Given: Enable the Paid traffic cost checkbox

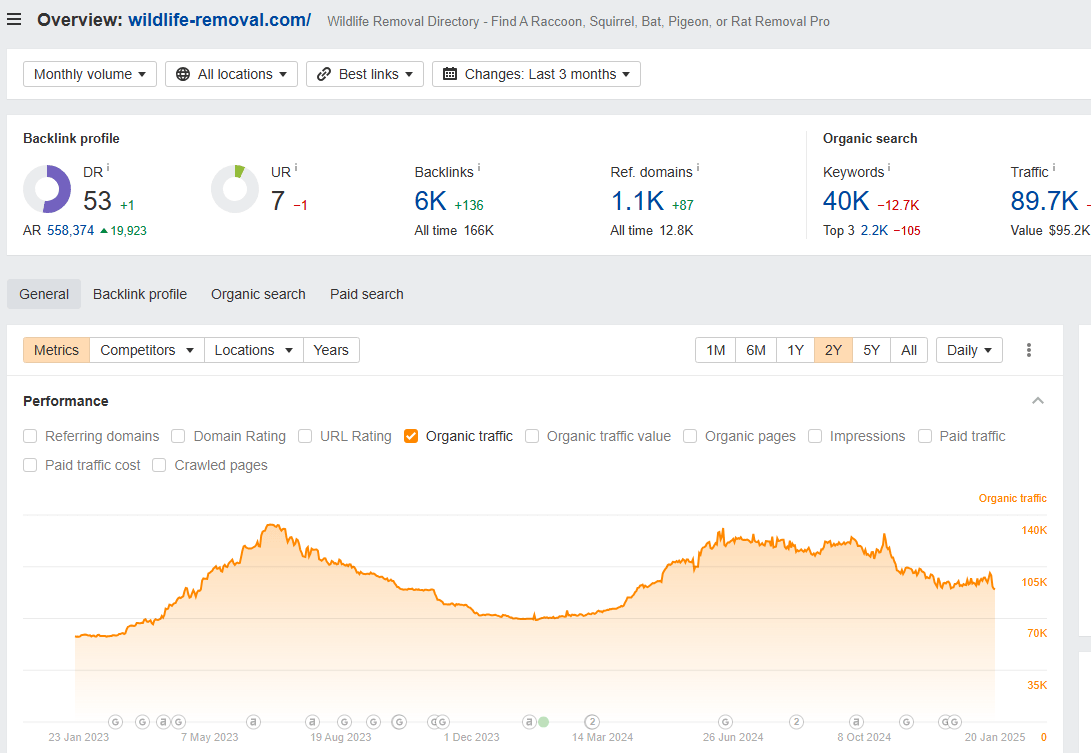Looking at the screenshot, I should (30, 465).
